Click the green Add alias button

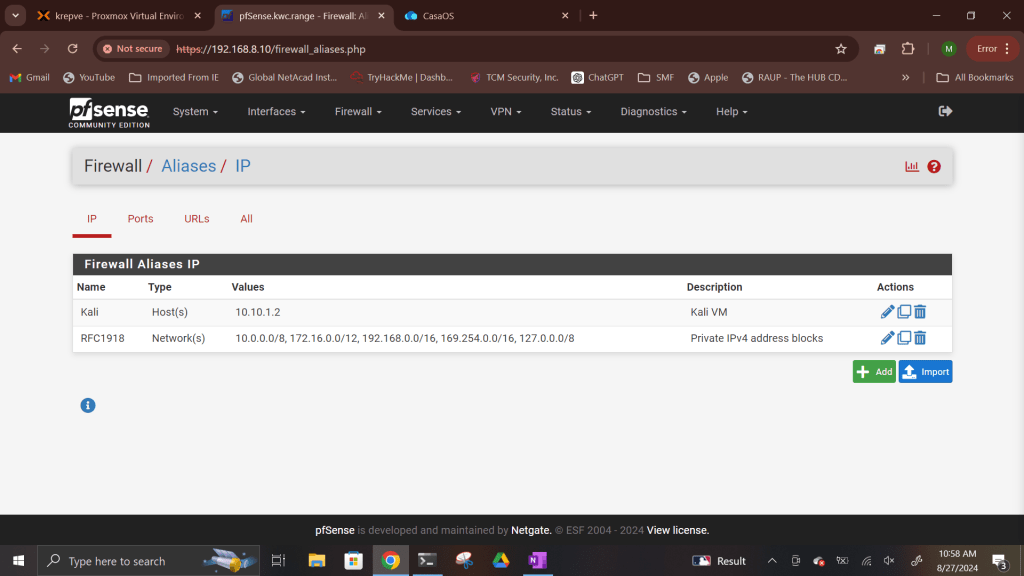(874, 372)
